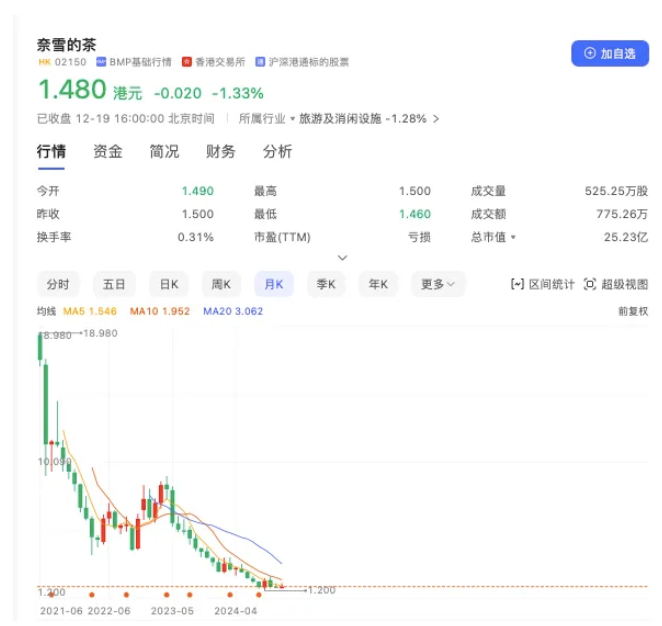Open the 更多 period dropdown
Image resolution: width=662 pixels, height=626 pixels.
tap(438, 284)
